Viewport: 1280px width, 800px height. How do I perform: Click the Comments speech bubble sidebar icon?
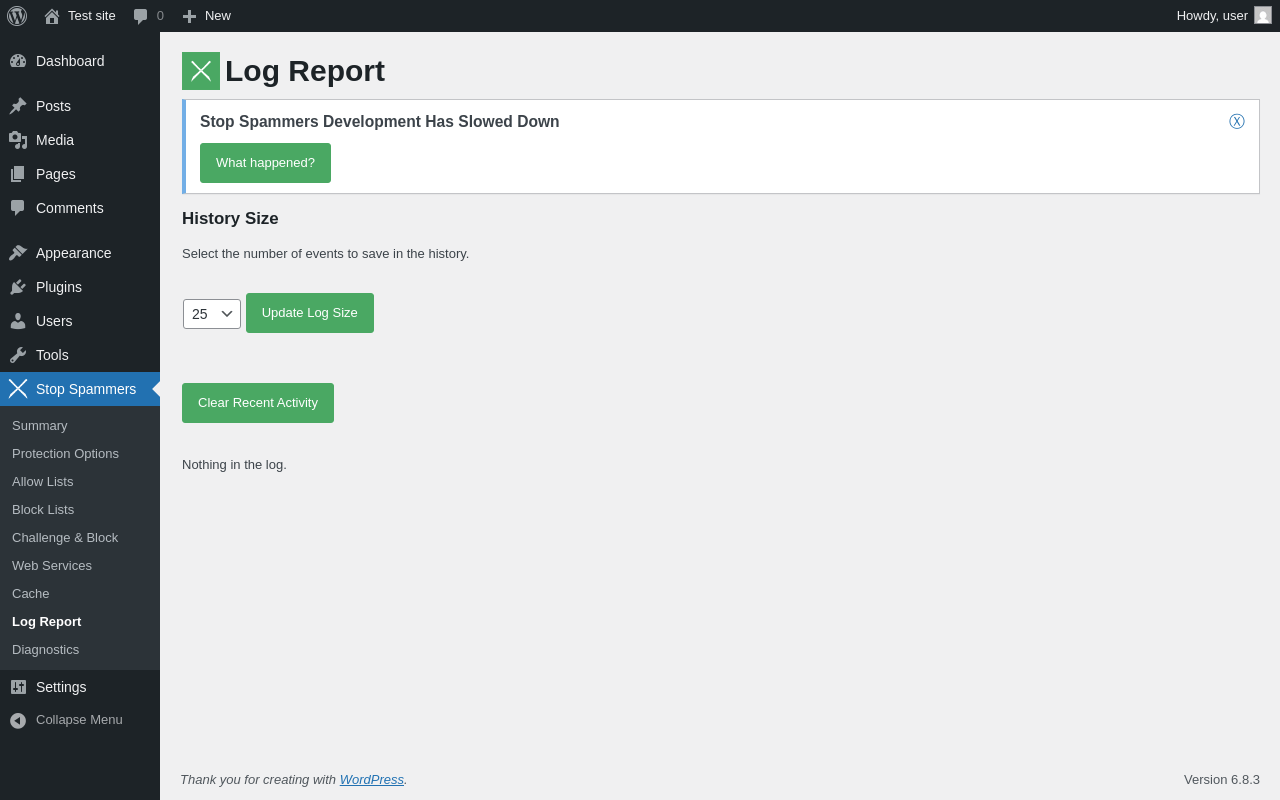coord(18,208)
